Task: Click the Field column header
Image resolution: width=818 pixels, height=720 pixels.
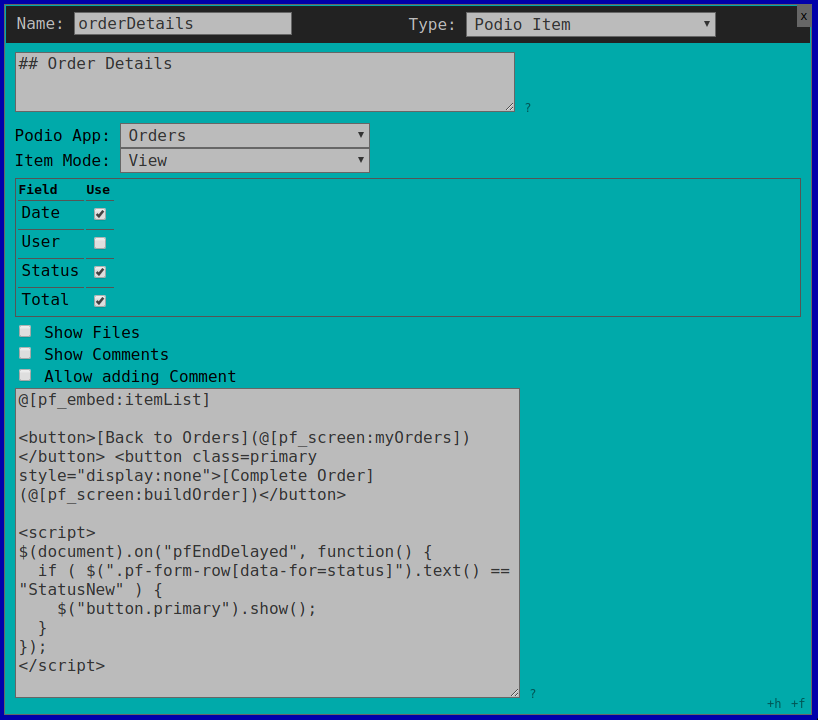Action: [x=38, y=189]
